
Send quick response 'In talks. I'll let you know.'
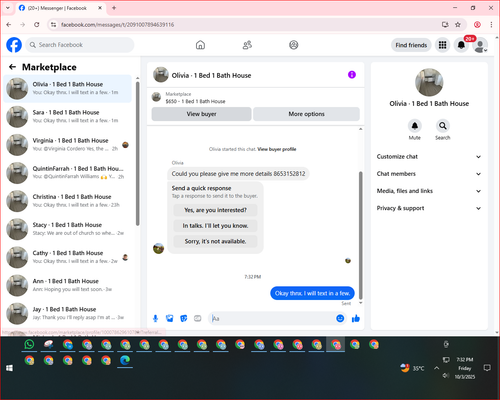(215, 226)
